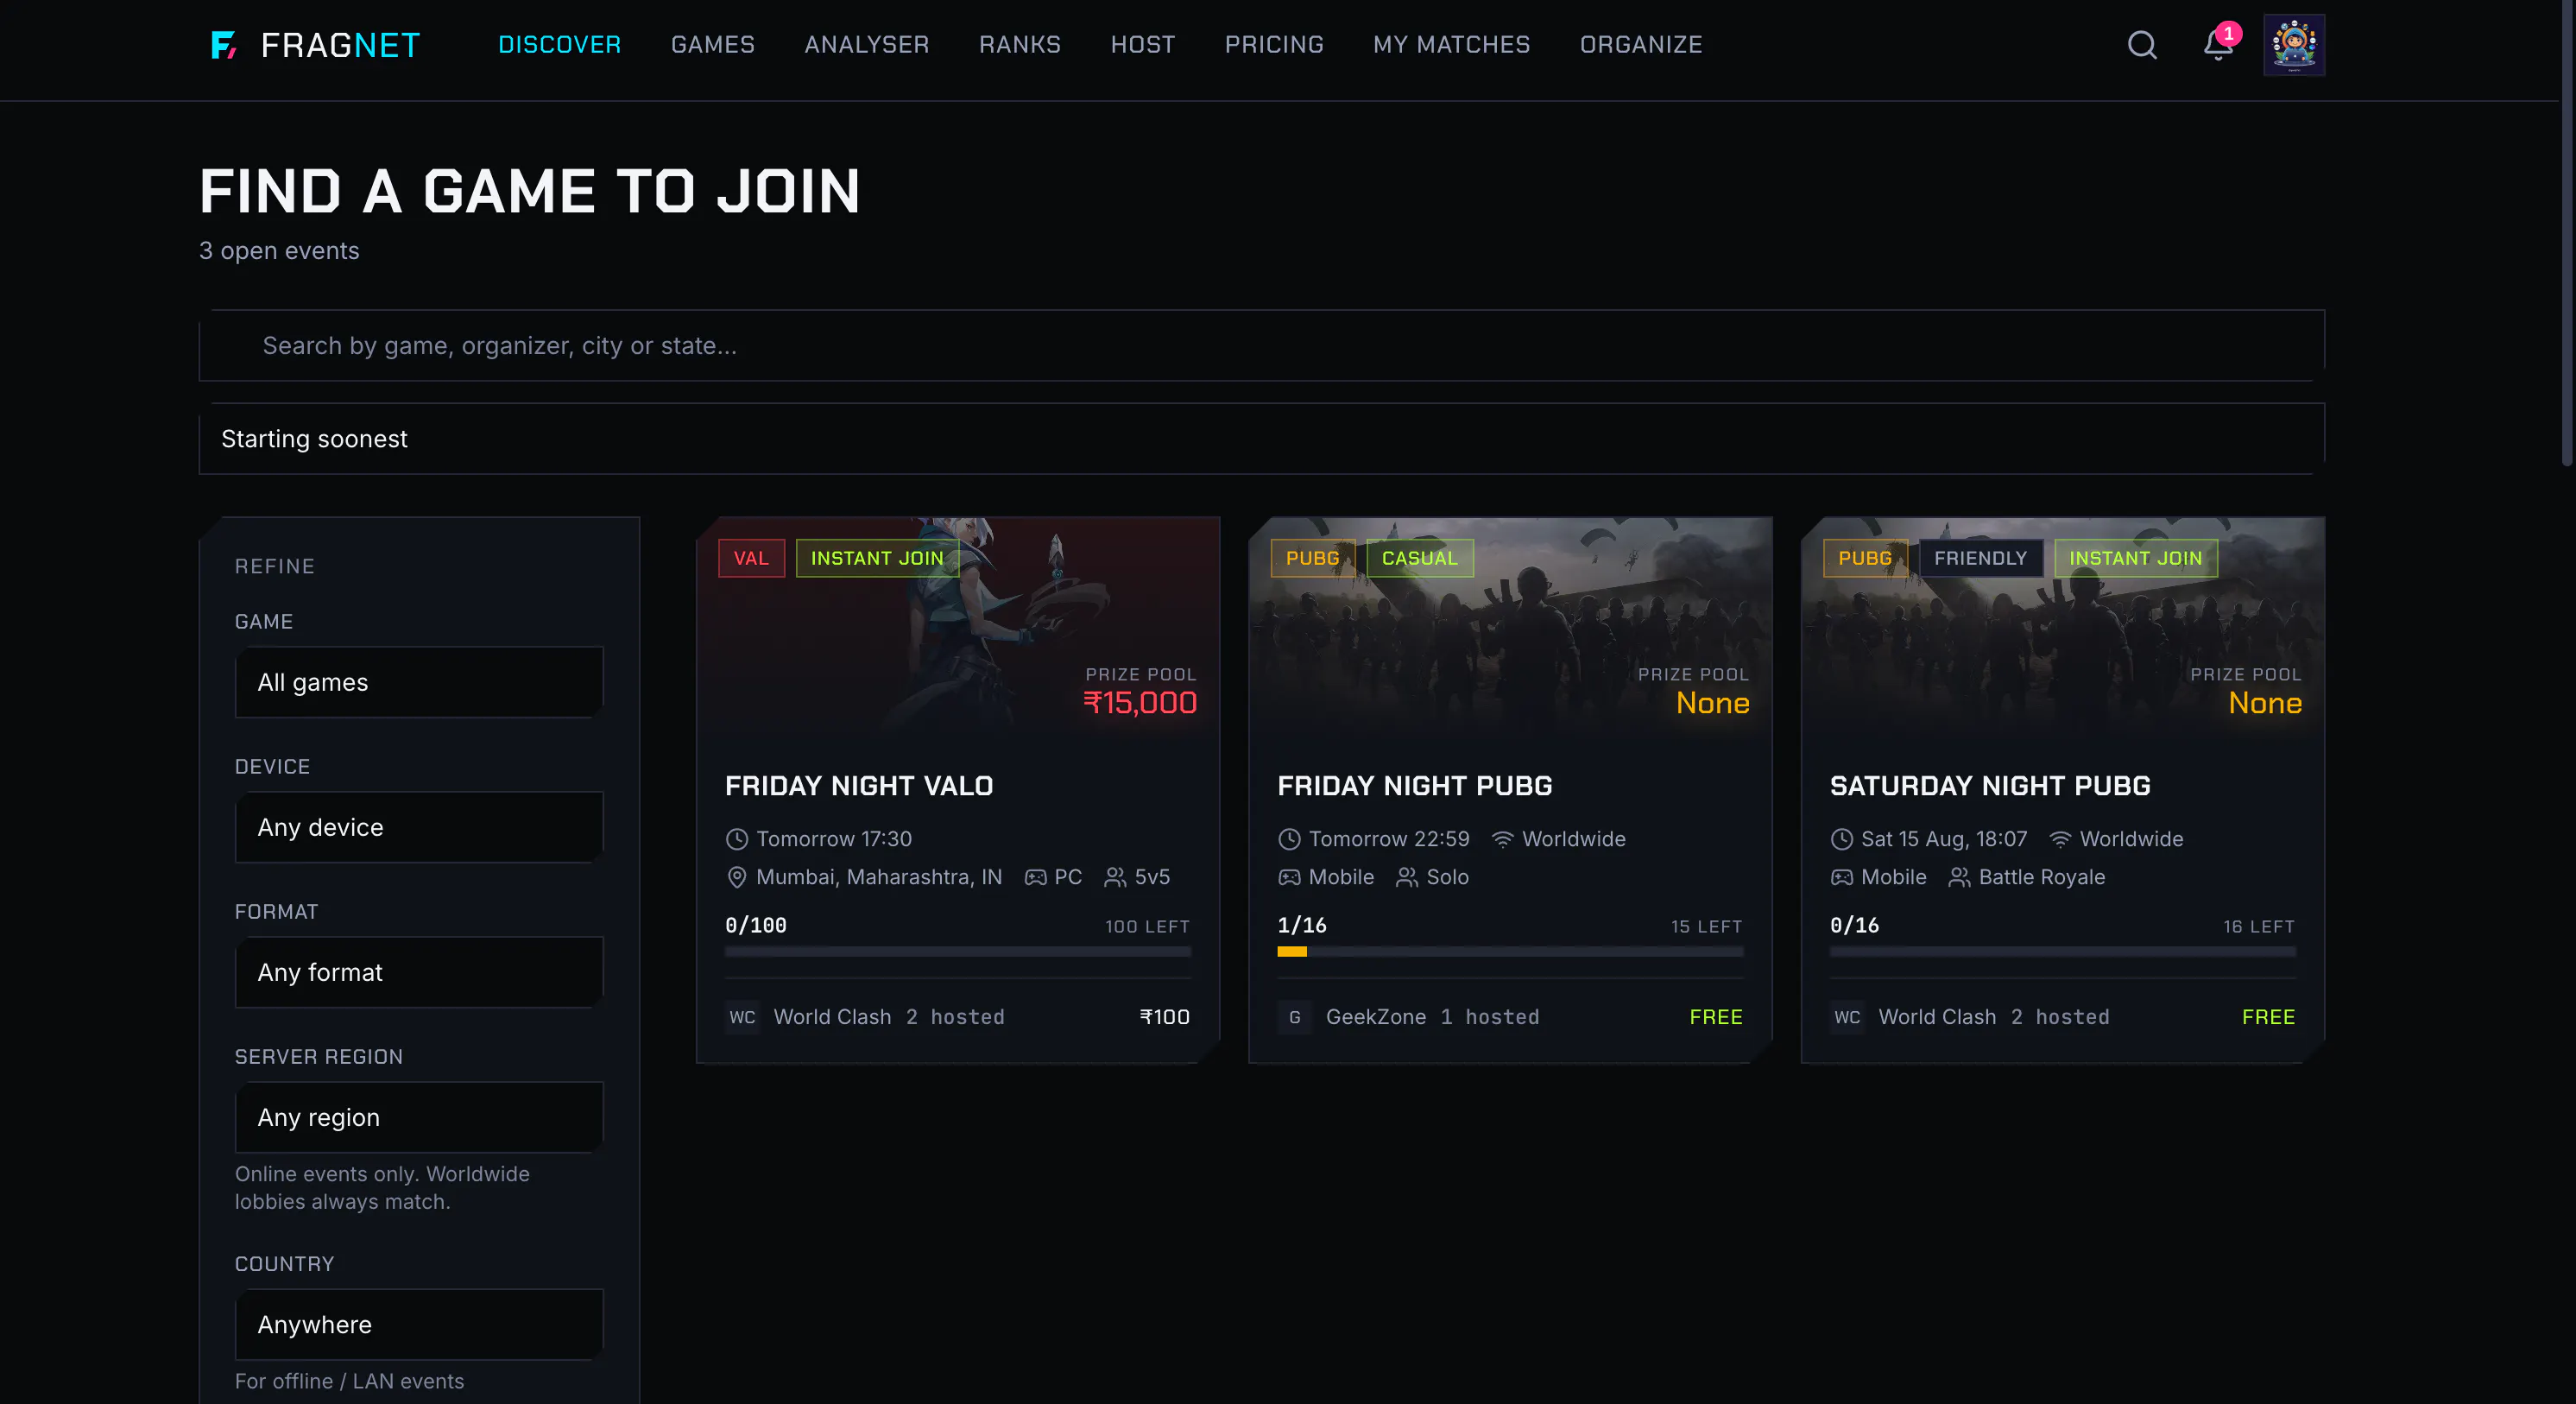Open the Anywhere country dropdown

click(x=419, y=1324)
